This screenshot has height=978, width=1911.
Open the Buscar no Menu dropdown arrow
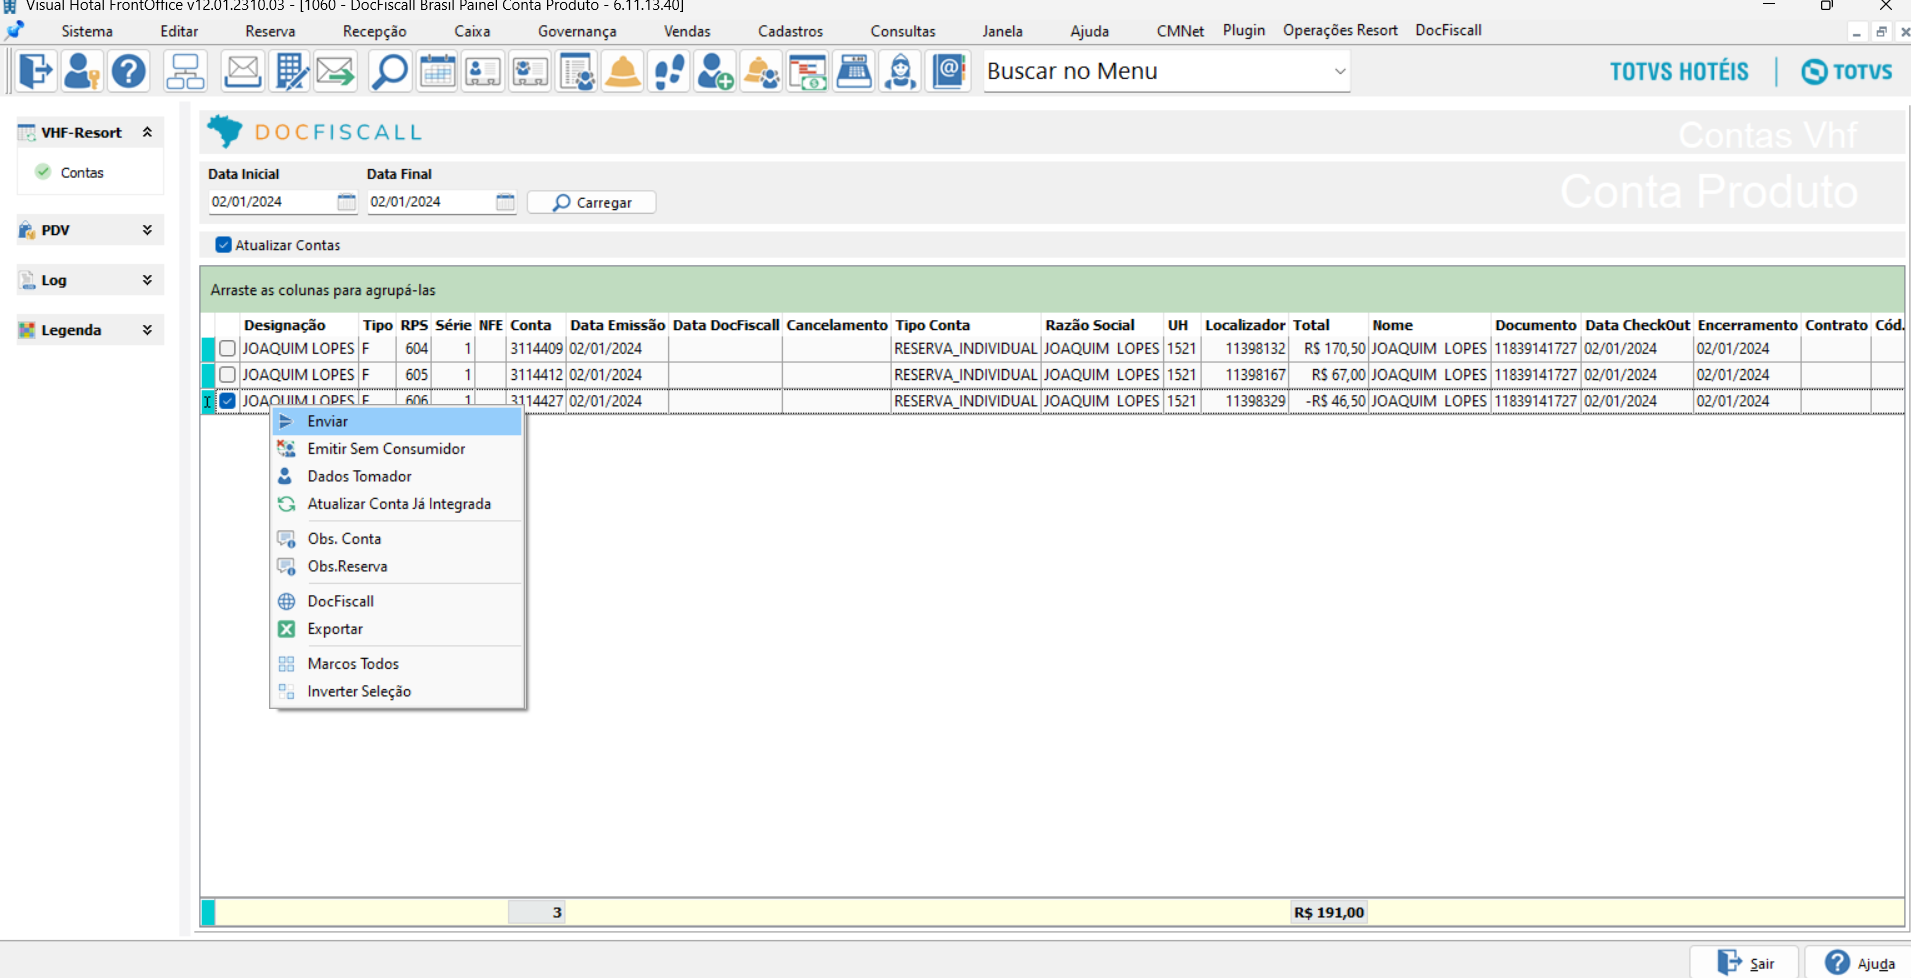1340,72
